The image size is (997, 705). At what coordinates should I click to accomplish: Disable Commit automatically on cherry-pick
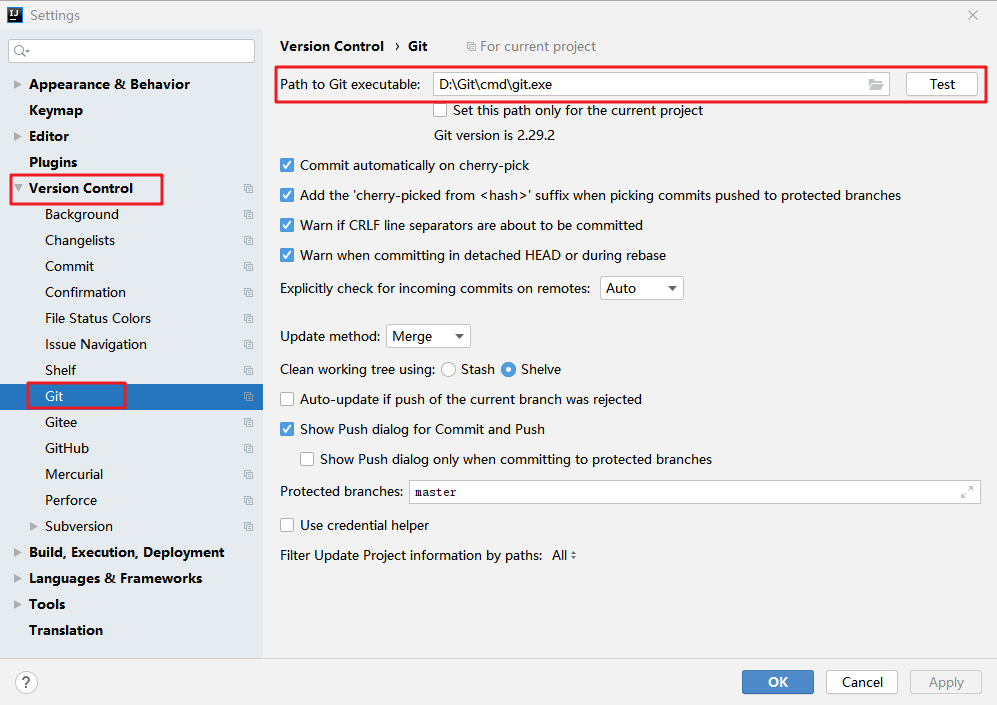coord(288,166)
